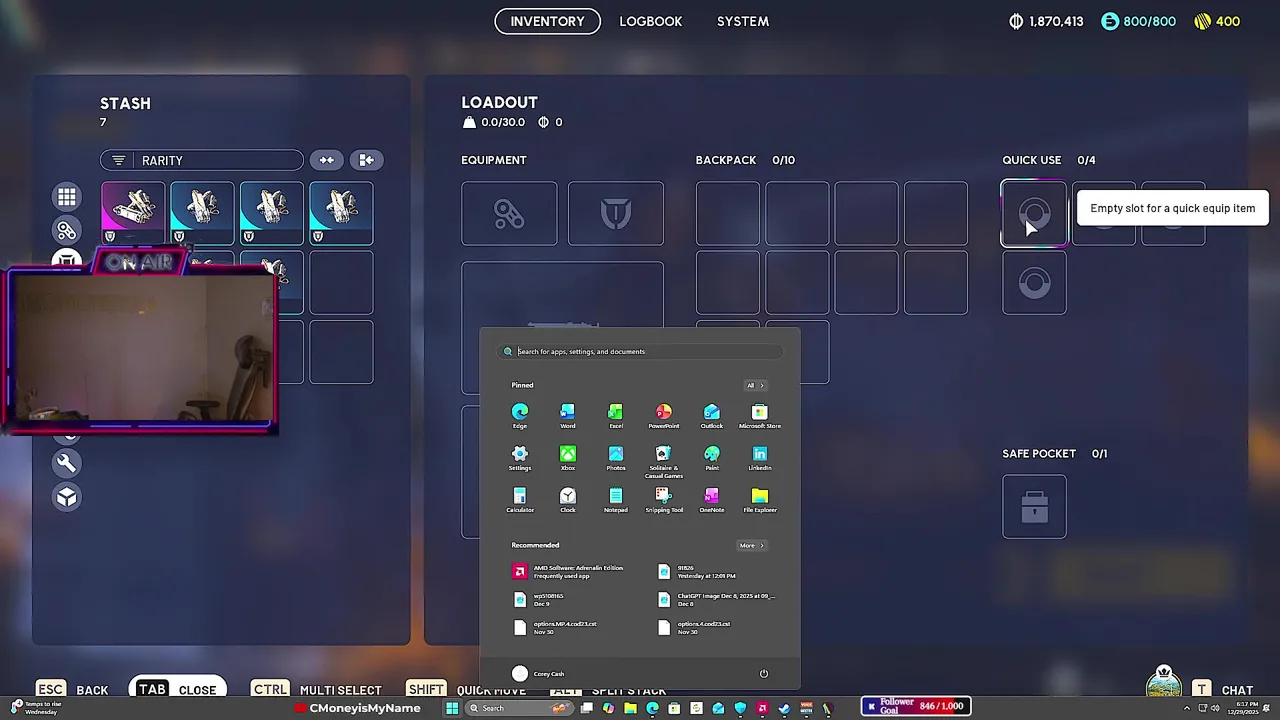Click the Multi Select prompt
Image resolution: width=1280 pixels, height=720 pixels.
(316, 690)
